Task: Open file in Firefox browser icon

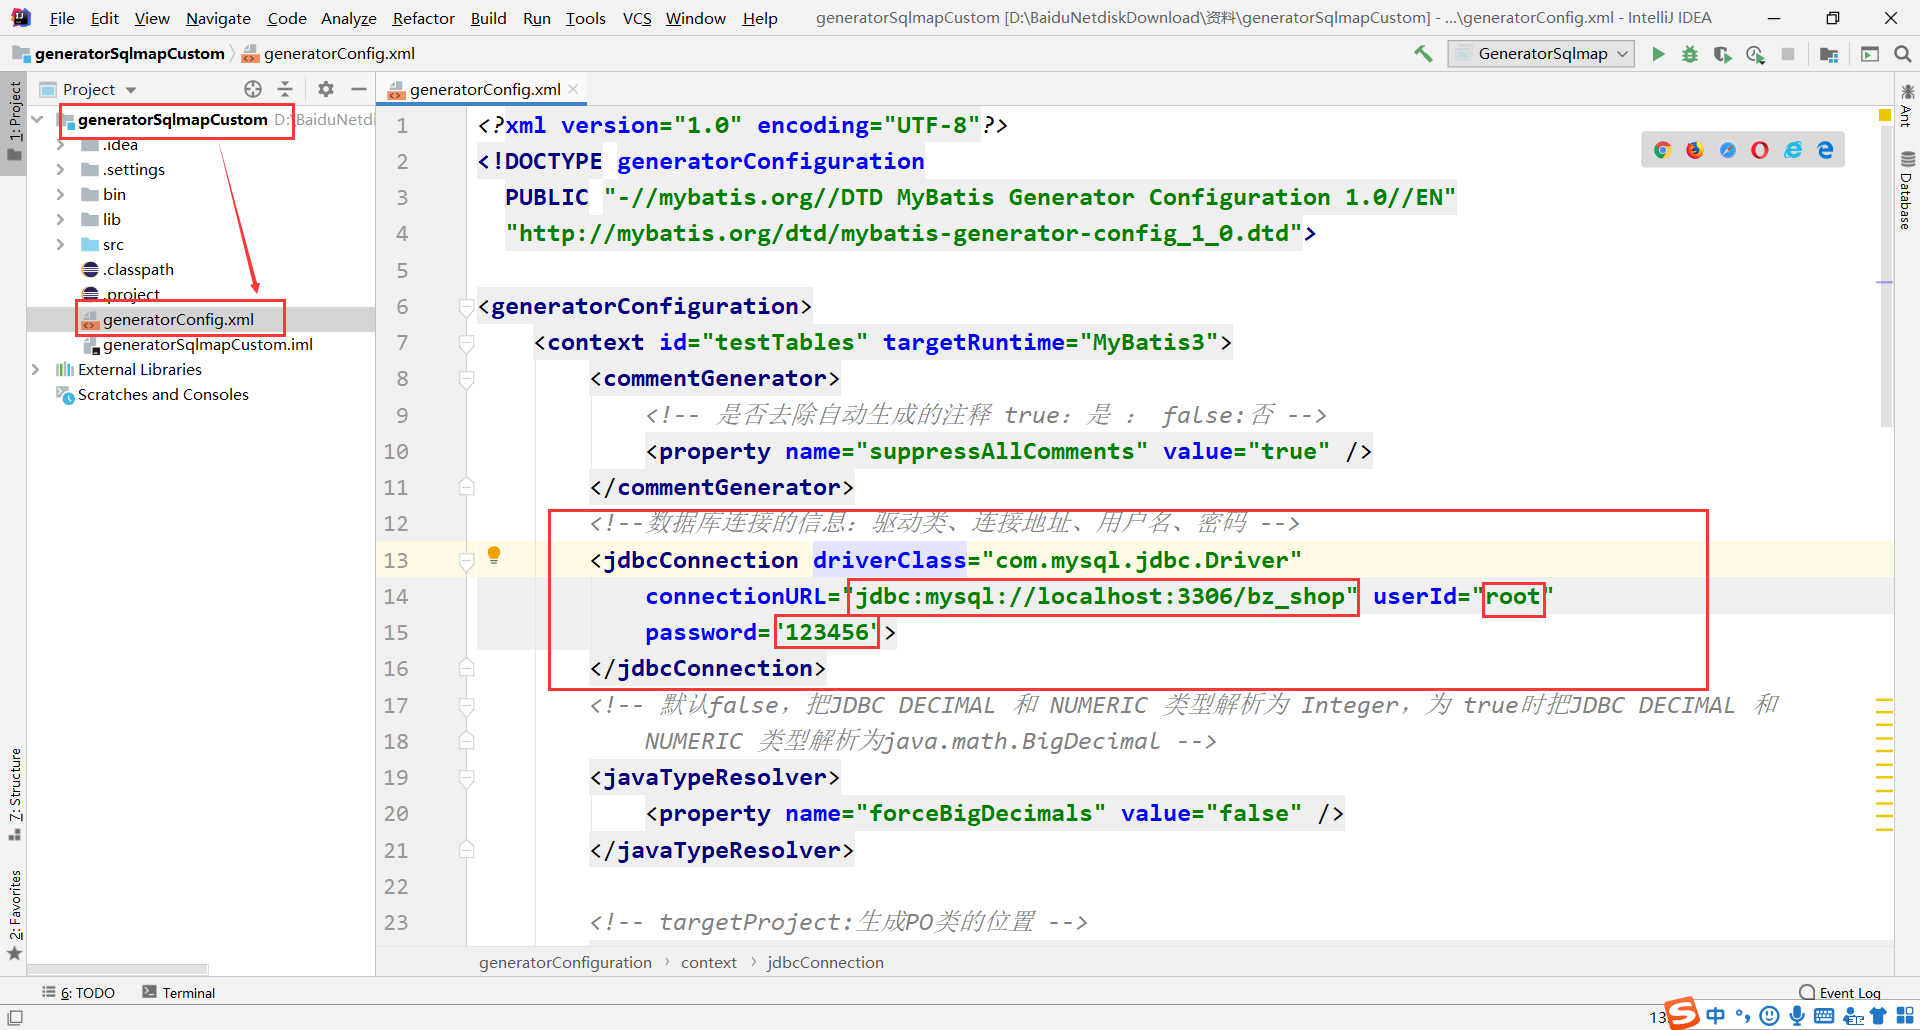Action: click(1695, 150)
